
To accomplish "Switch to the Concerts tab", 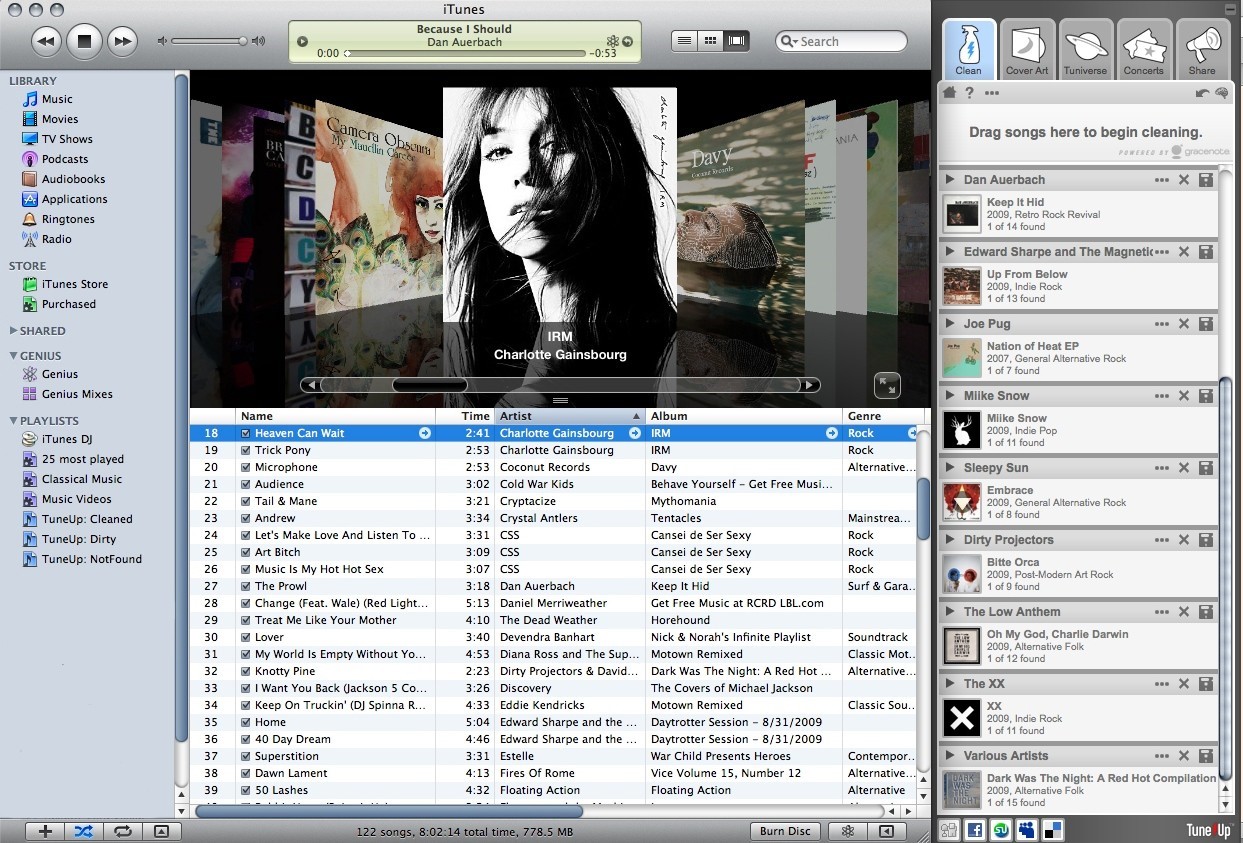I will click(x=1143, y=50).
